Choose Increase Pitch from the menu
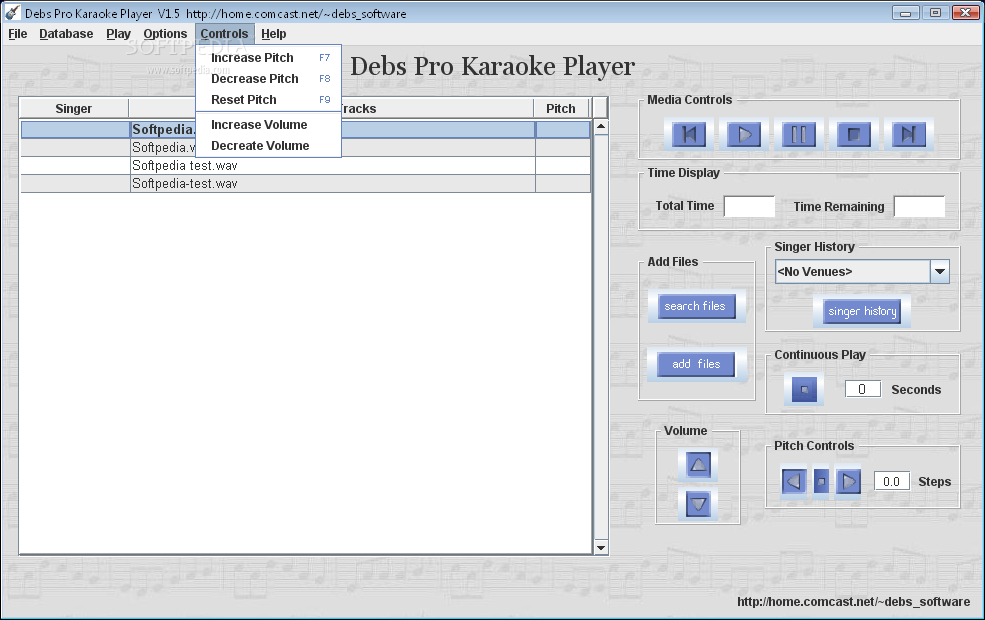Screen dimensions: 985x620 [269, 58]
